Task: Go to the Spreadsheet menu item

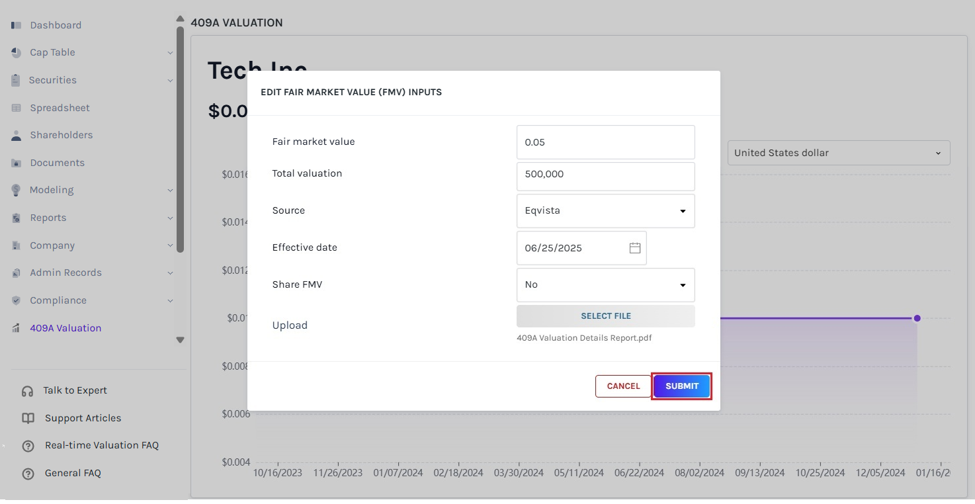Action: point(60,108)
